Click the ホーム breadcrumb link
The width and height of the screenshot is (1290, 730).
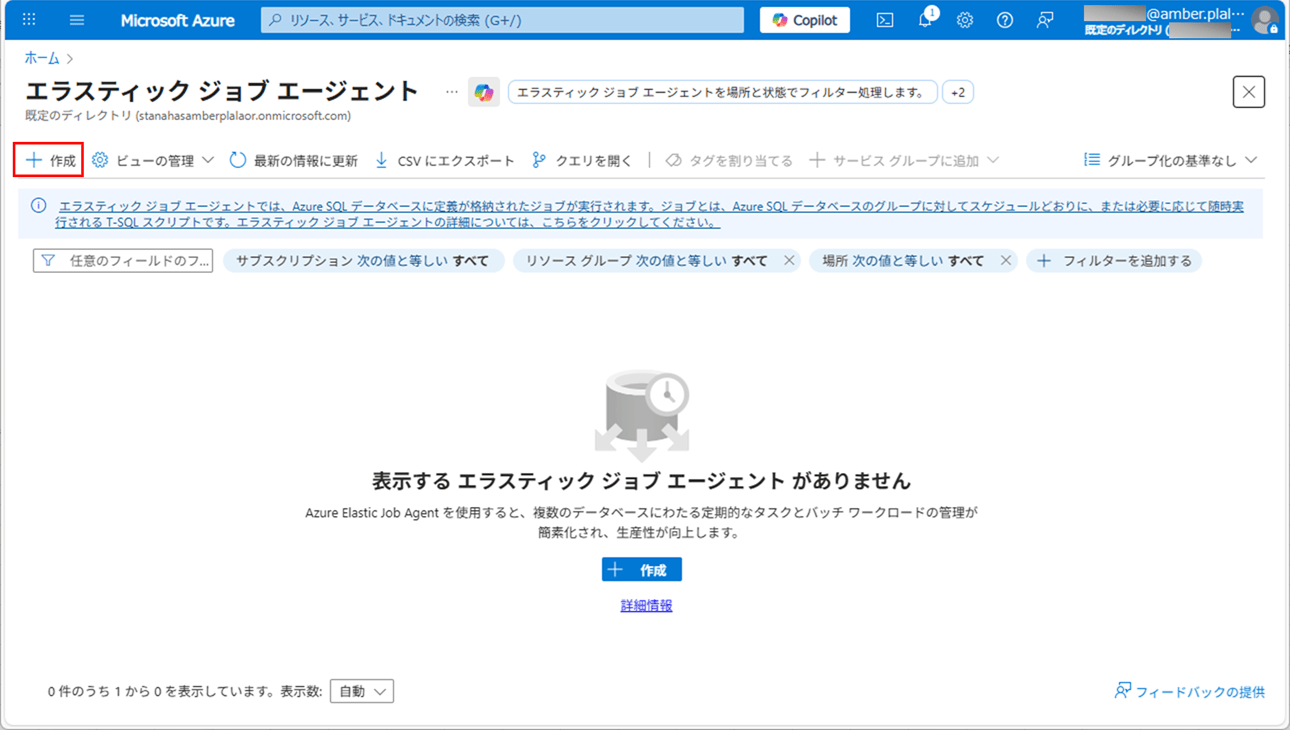[x=42, y=58]
